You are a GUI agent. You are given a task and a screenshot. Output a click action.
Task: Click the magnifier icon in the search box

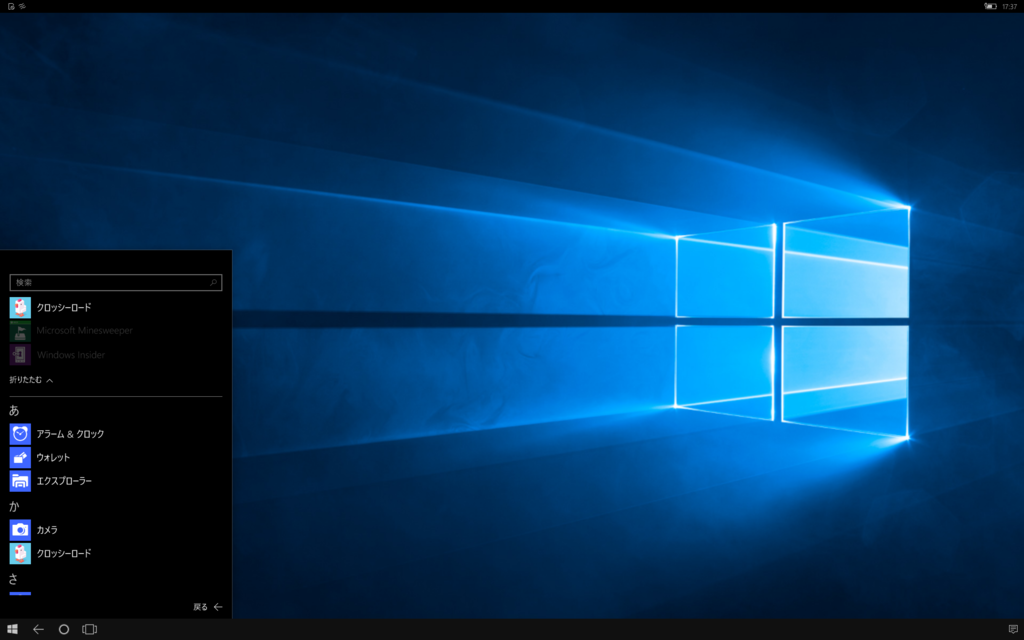click(213, 282)
